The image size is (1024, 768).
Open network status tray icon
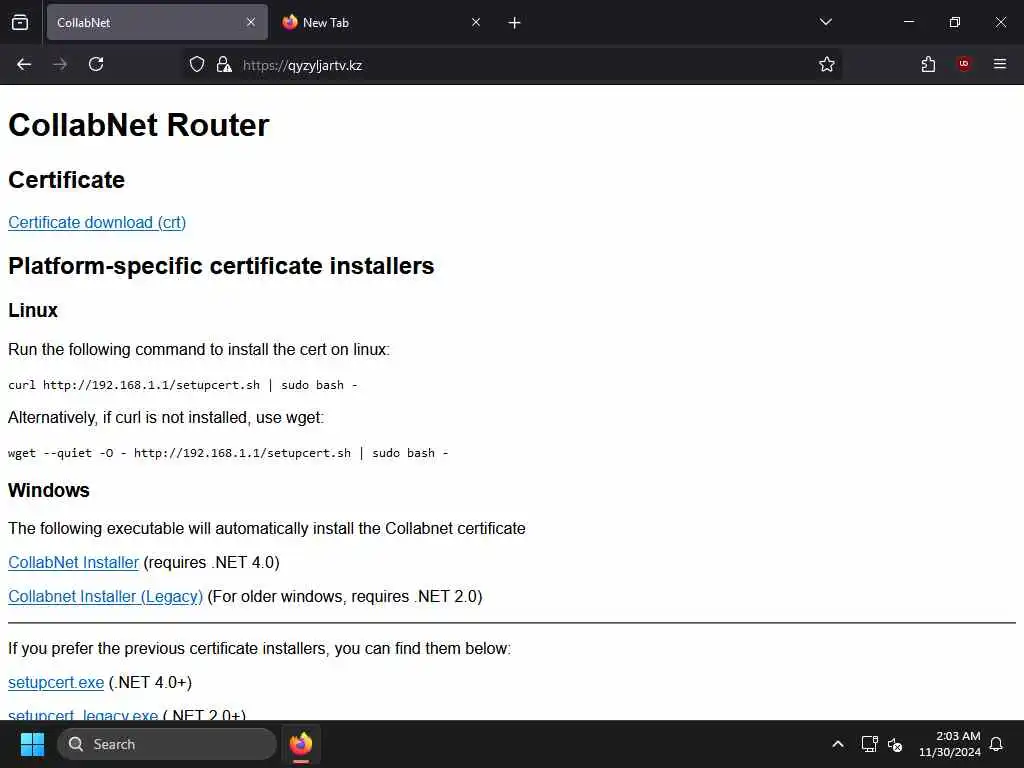[869, 744]
